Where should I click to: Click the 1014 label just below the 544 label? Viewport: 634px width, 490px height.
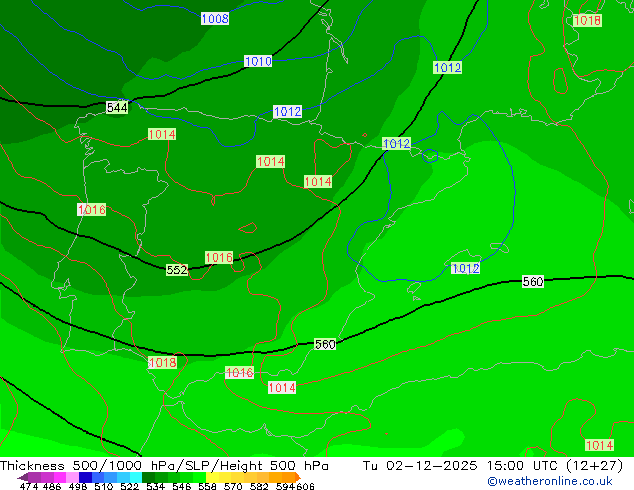tap(162, 134)
